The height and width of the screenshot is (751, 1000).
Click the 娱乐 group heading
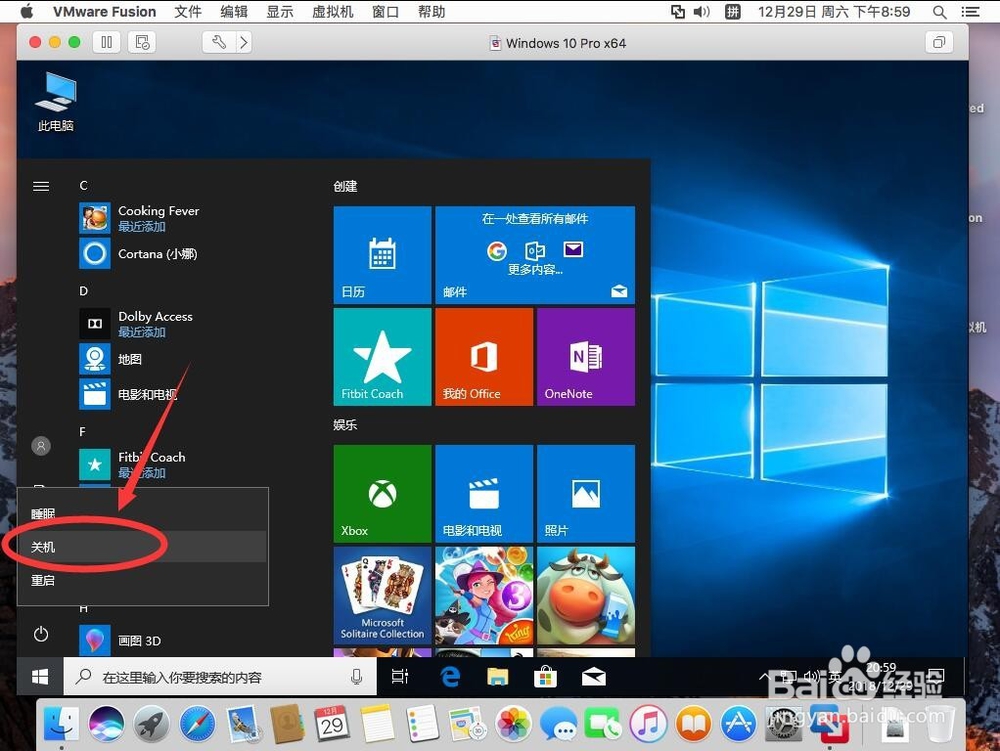345,425
